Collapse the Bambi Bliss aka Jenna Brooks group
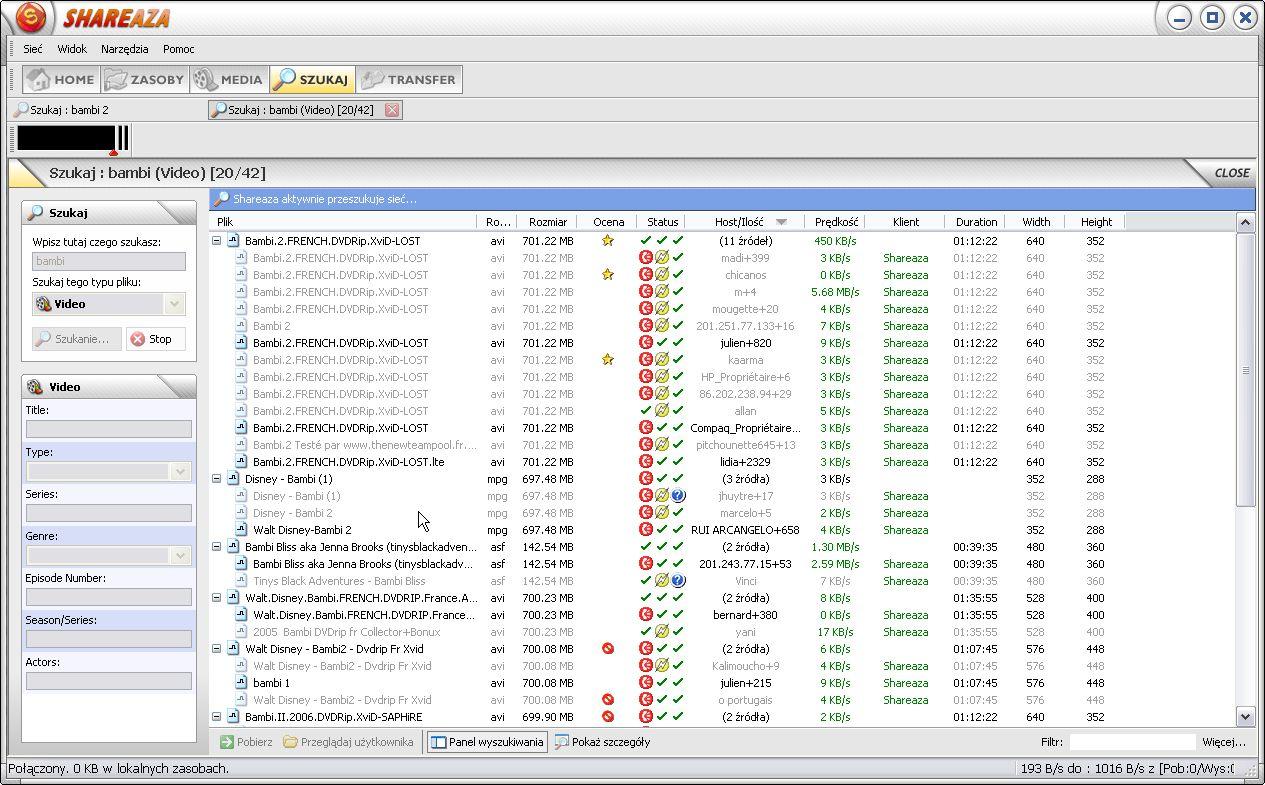This screenshot has height=785, width=1265. (217, 547)
